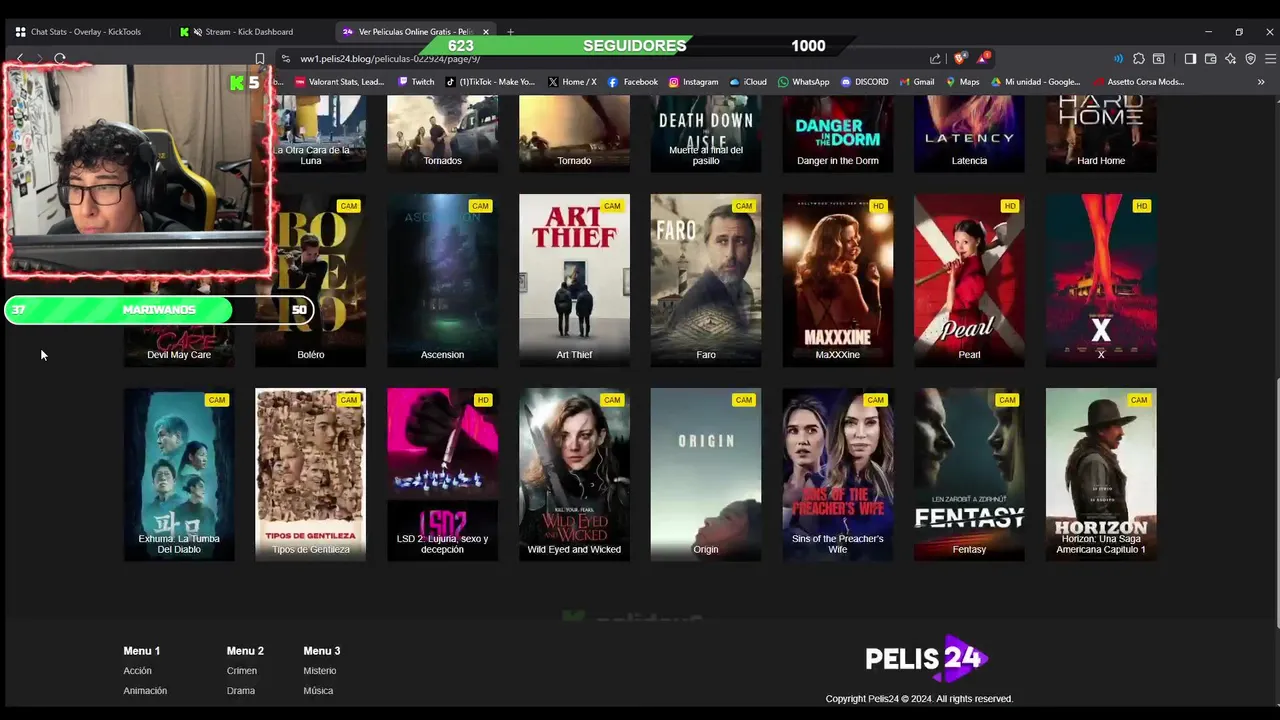
Task: Open the Home / X bookmark
Action: (572, 82)
